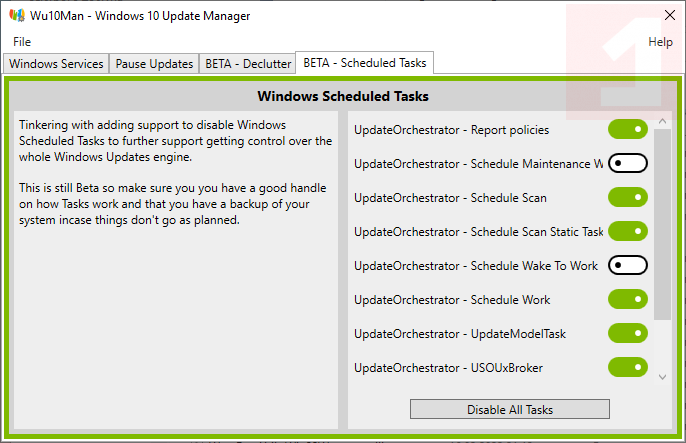
Task: Toggle UpdateOrchestrator Report policies switch
Action: [x=628, y=130]
